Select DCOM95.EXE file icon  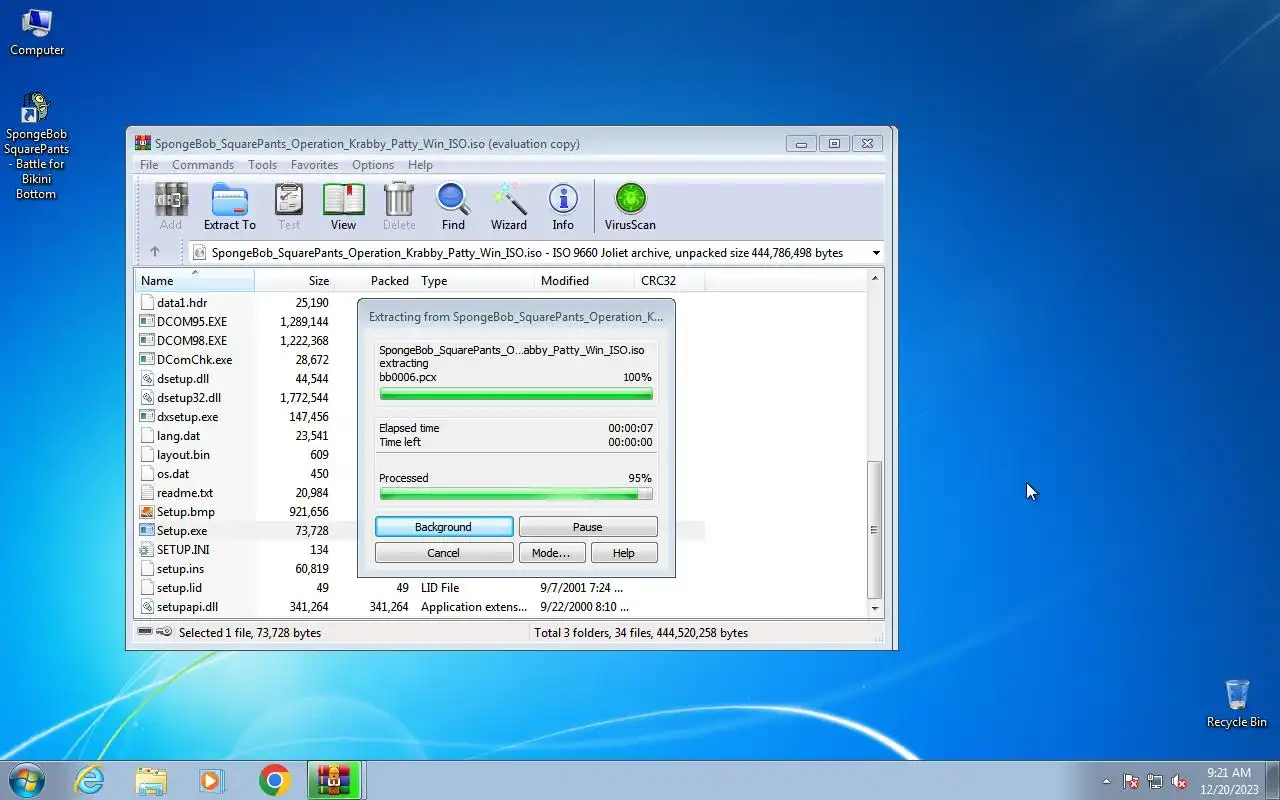click(x=148, y=321)
